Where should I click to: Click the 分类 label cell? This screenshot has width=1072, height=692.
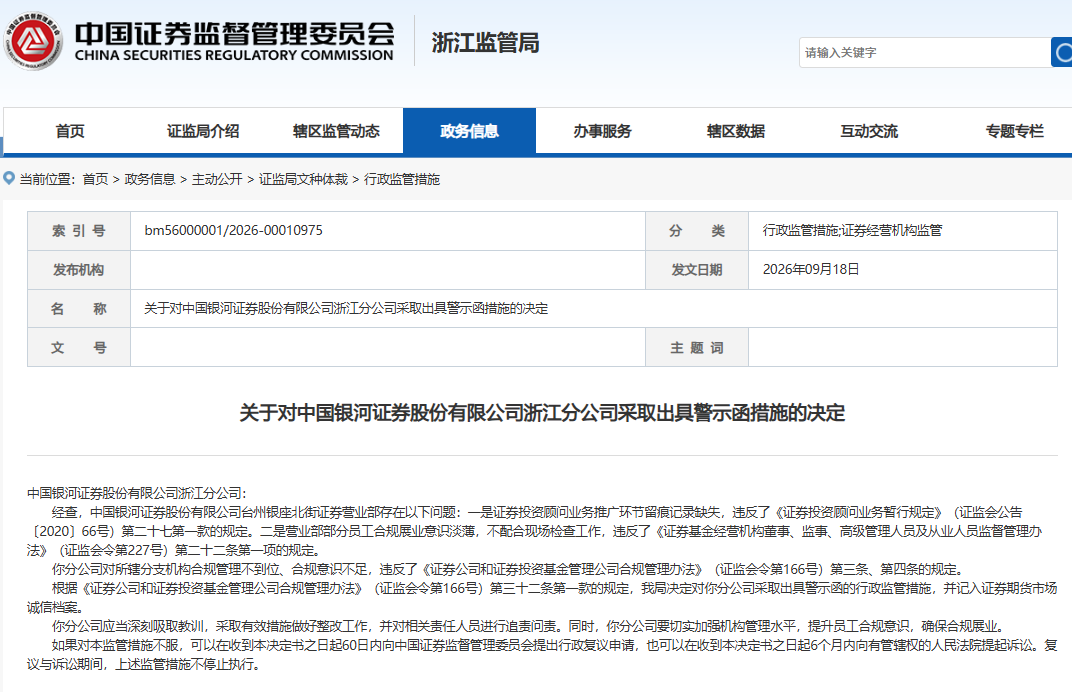[697, 231]
